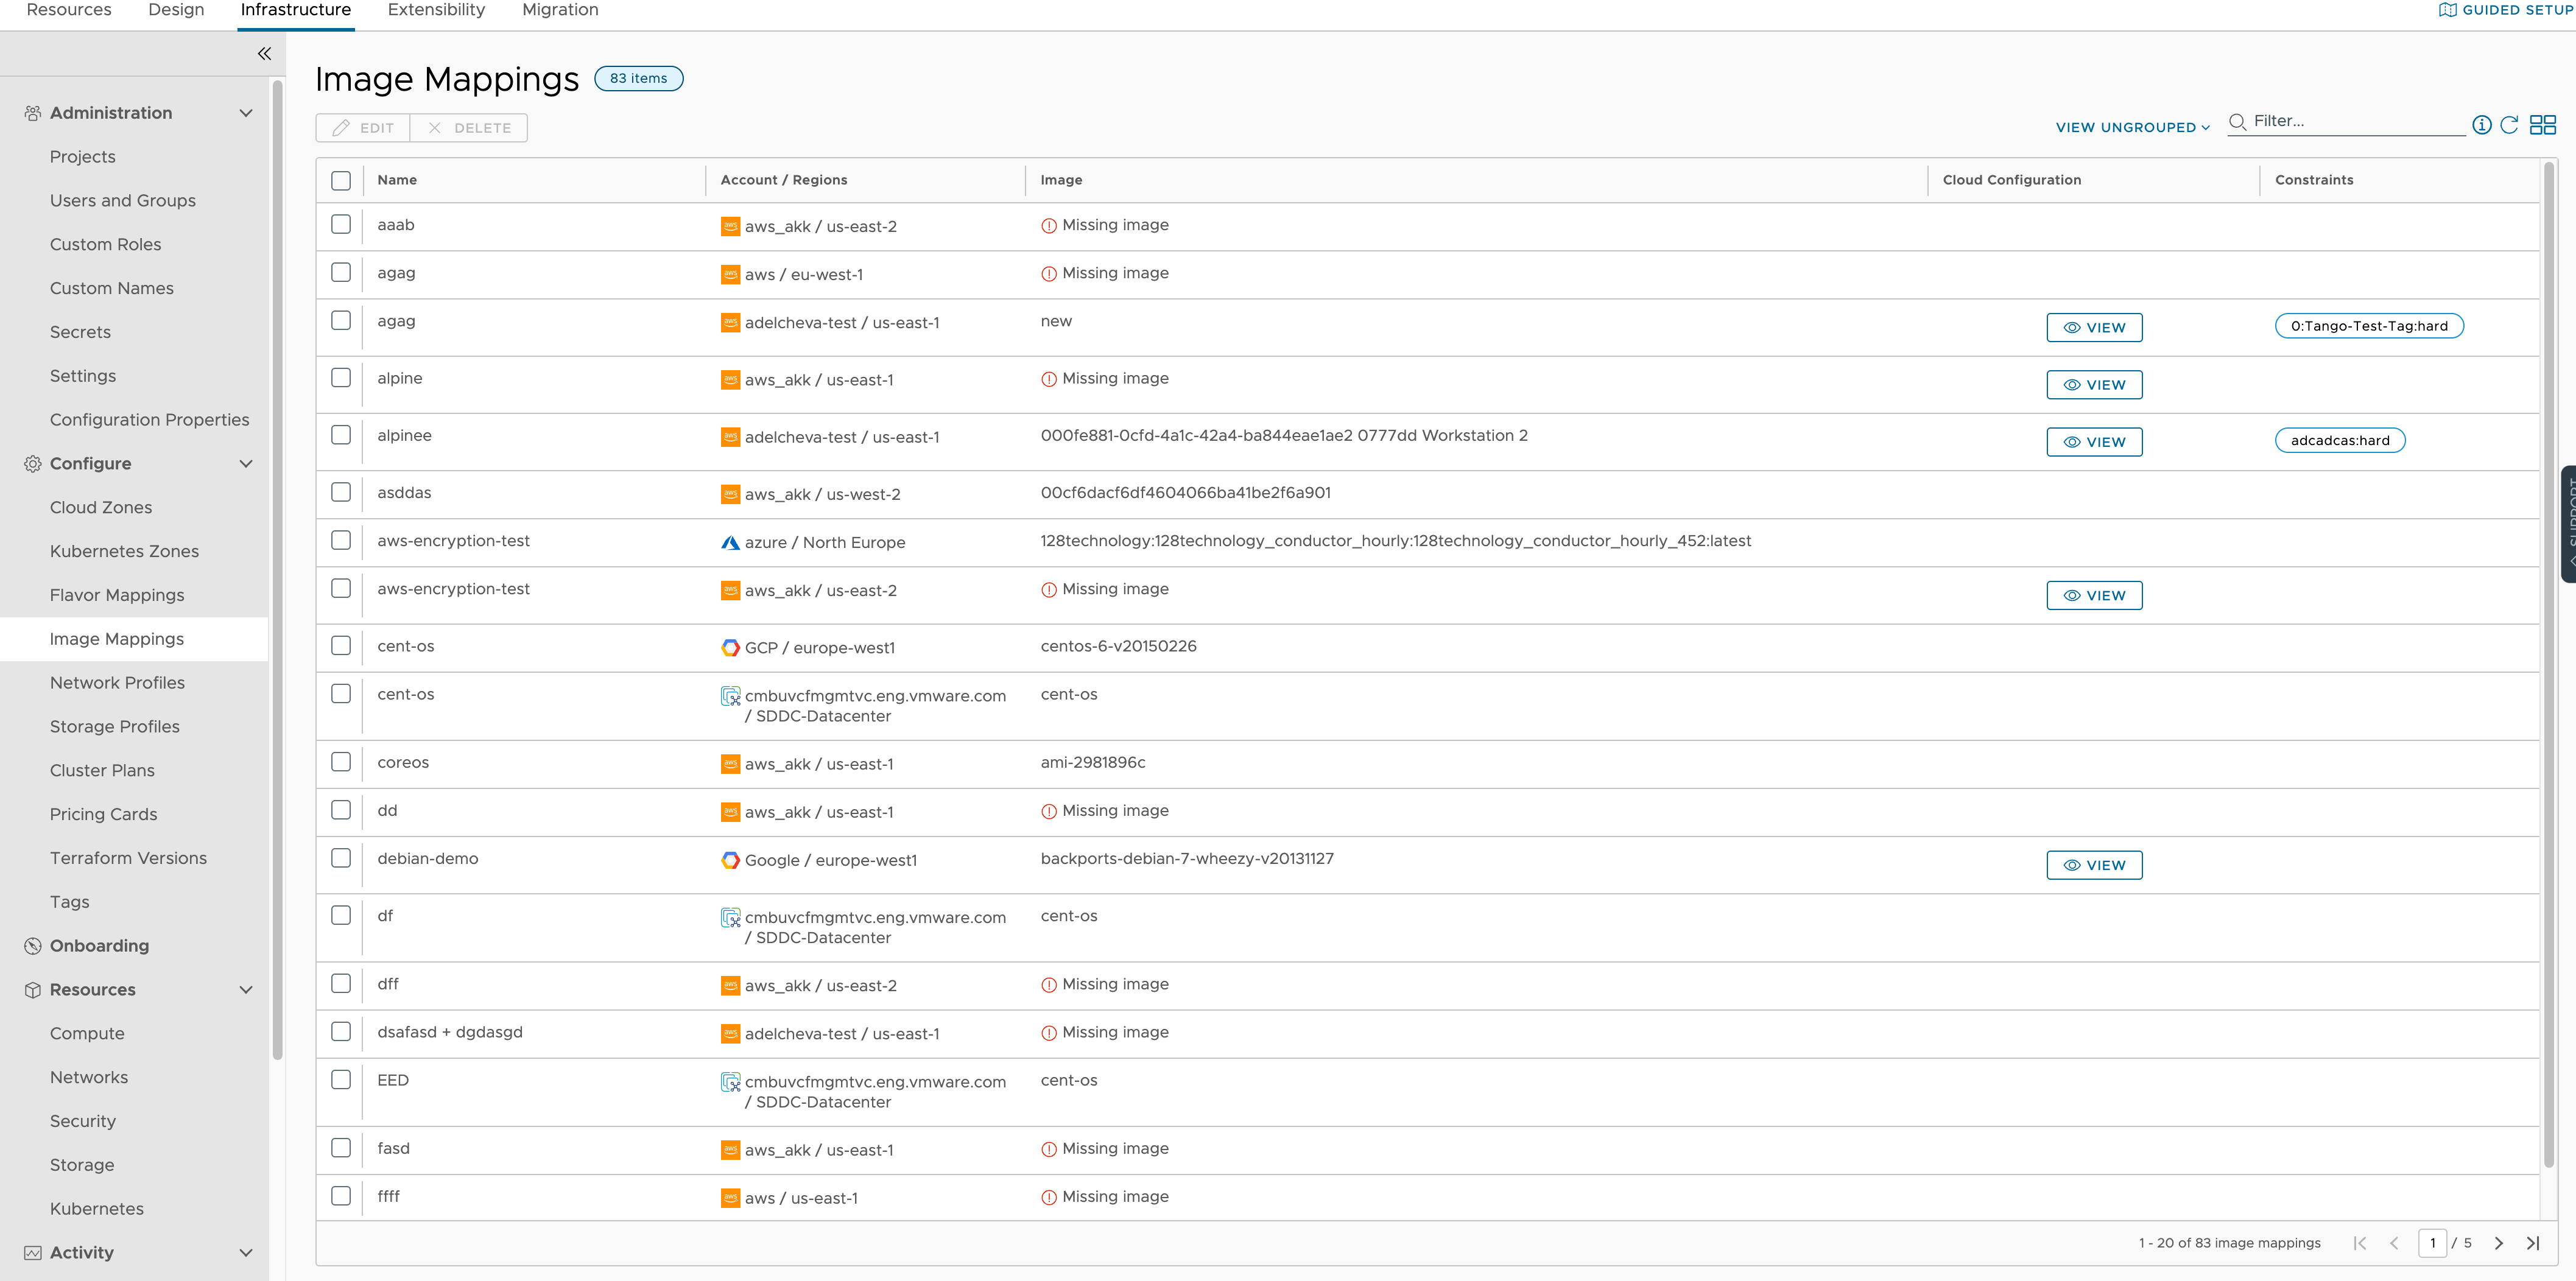Expand the Administration section in sidebar
The width and height of the screenshot is (2576, 1281).
click(x=248, y=111)
